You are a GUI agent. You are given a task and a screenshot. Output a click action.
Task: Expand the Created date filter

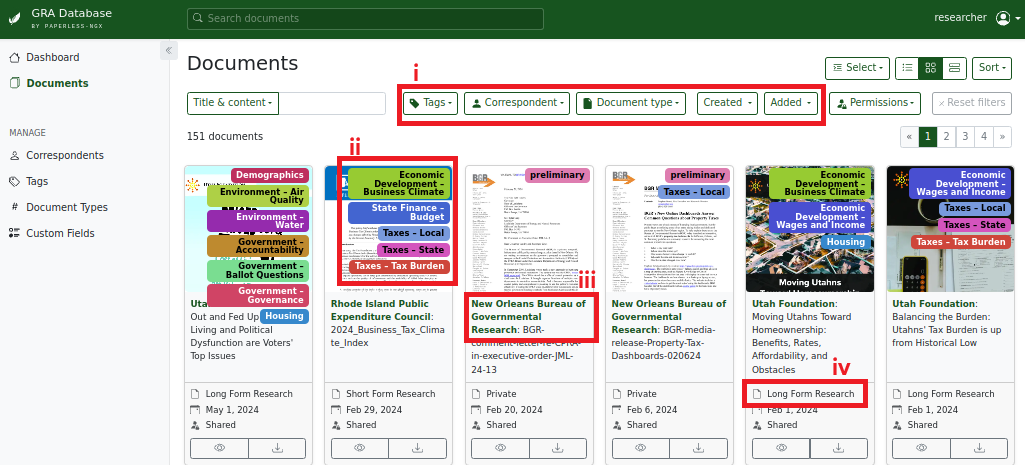tap(728, 103)
